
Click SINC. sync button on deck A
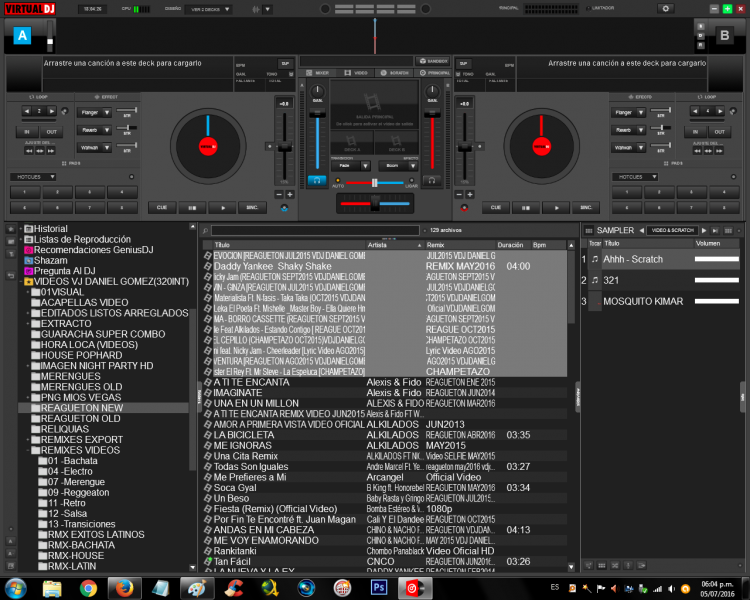click(252, 208)
